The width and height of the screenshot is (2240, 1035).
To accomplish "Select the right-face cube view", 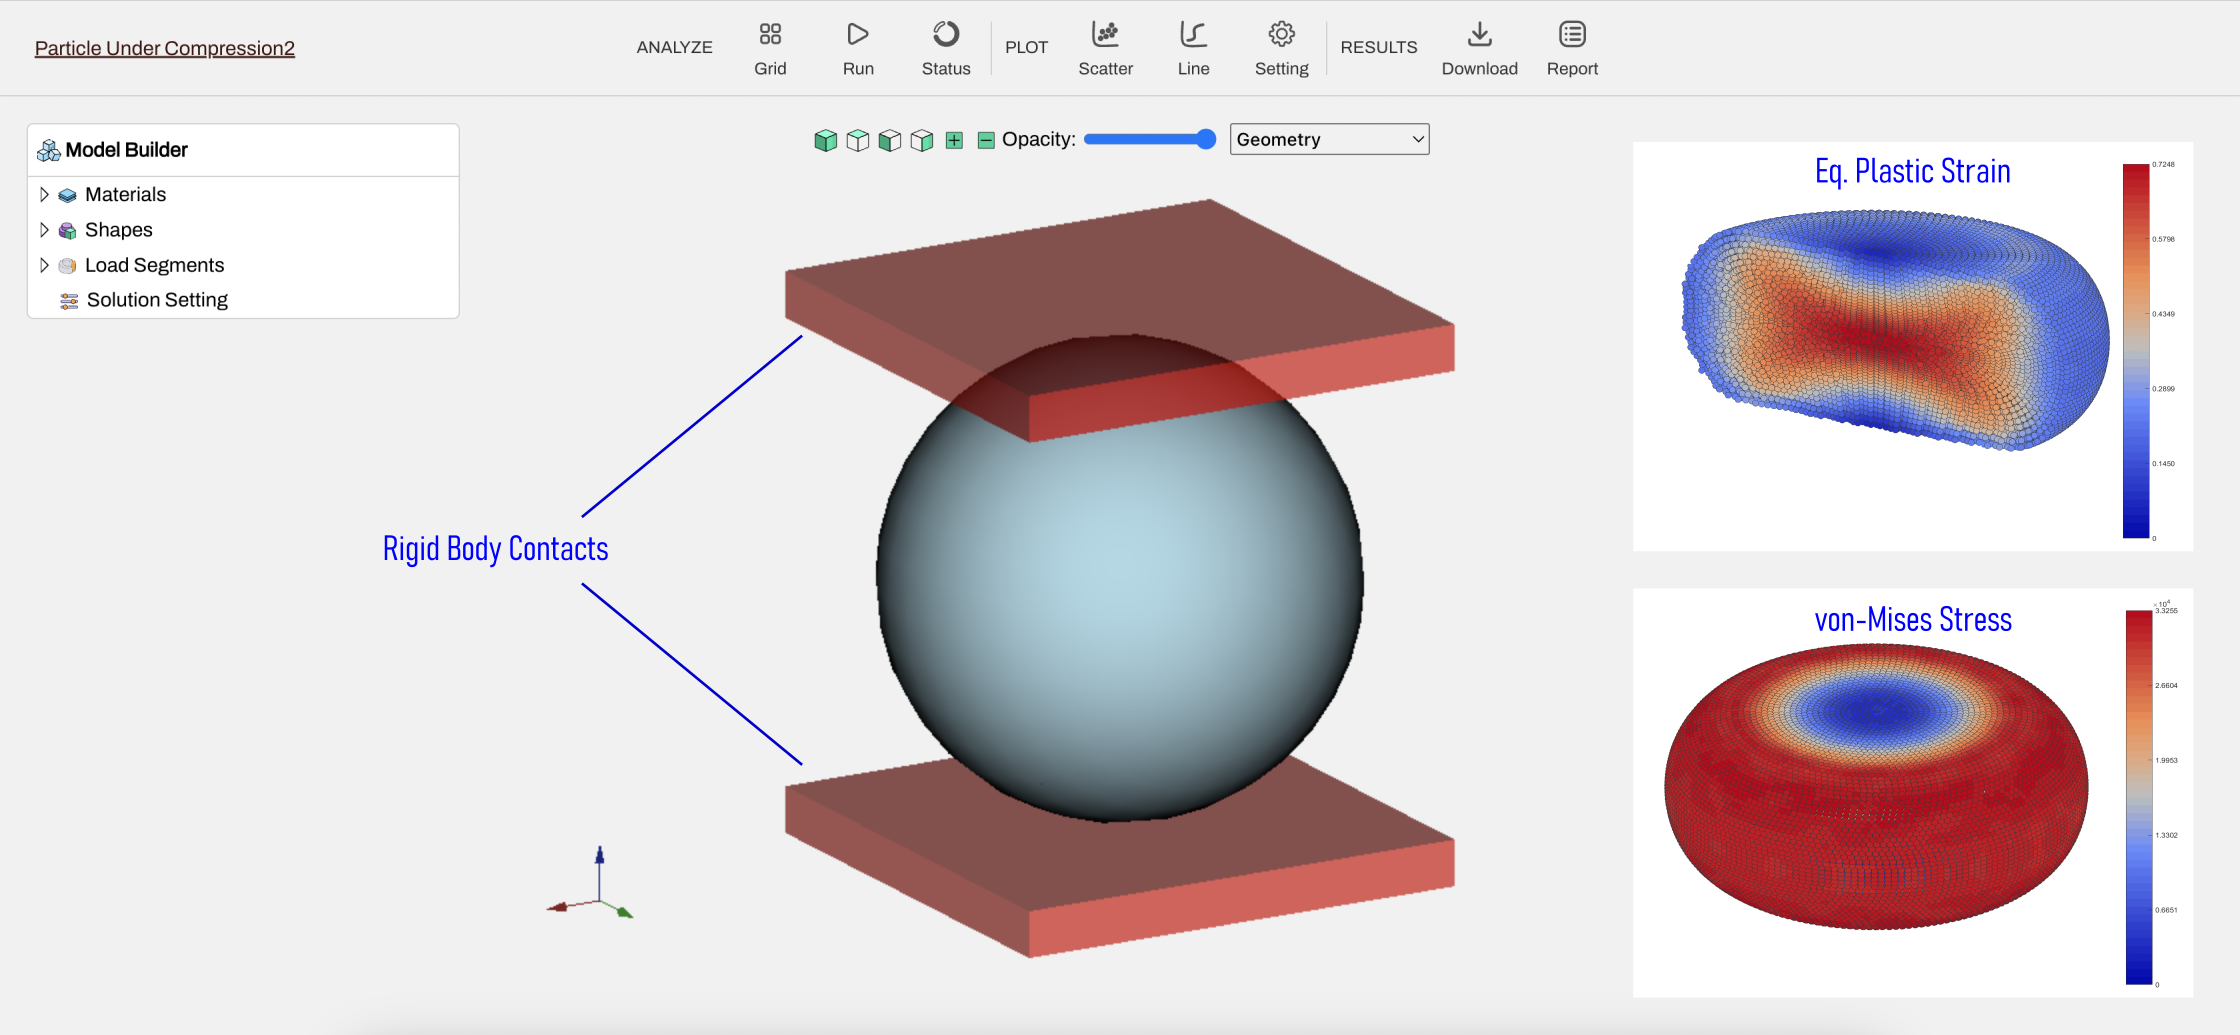I will (x=922, y=140).
